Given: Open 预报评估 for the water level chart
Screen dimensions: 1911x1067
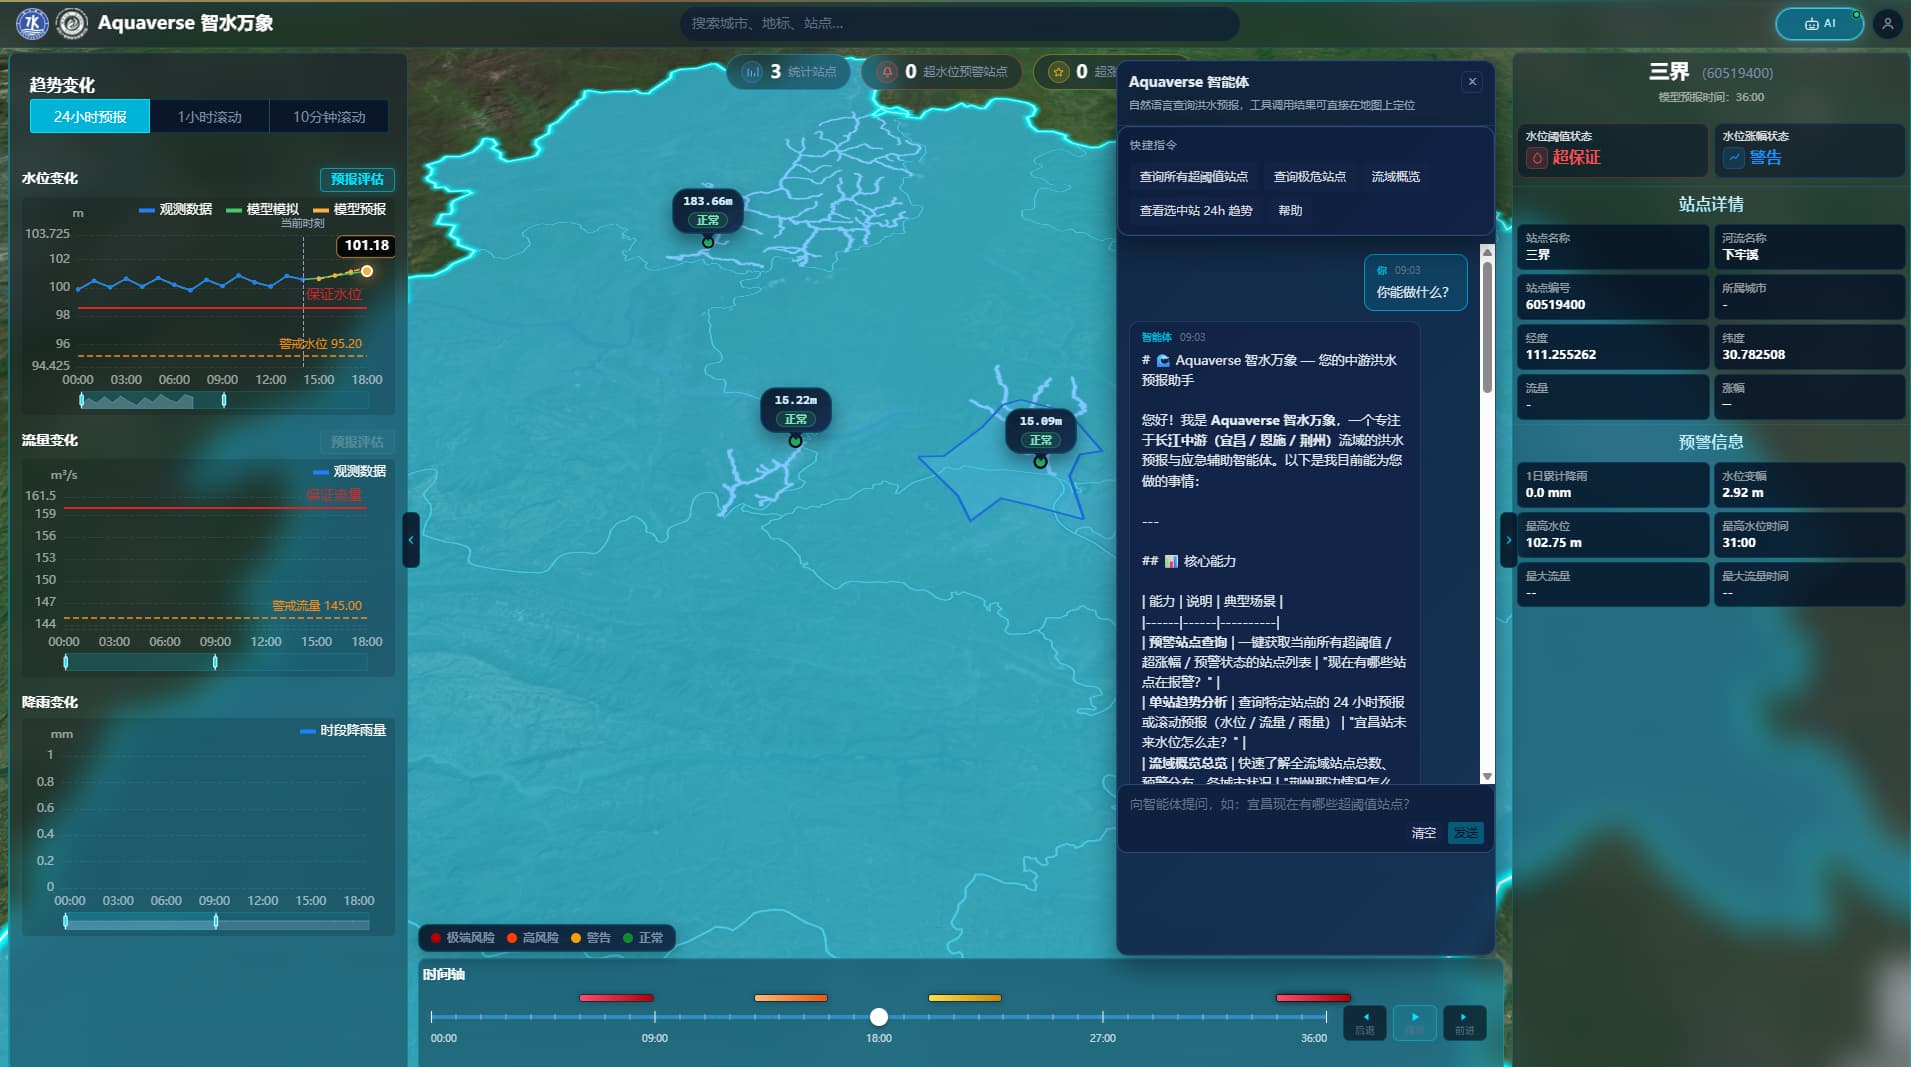Looking at the screenshot, I should [x=357, y=179].
